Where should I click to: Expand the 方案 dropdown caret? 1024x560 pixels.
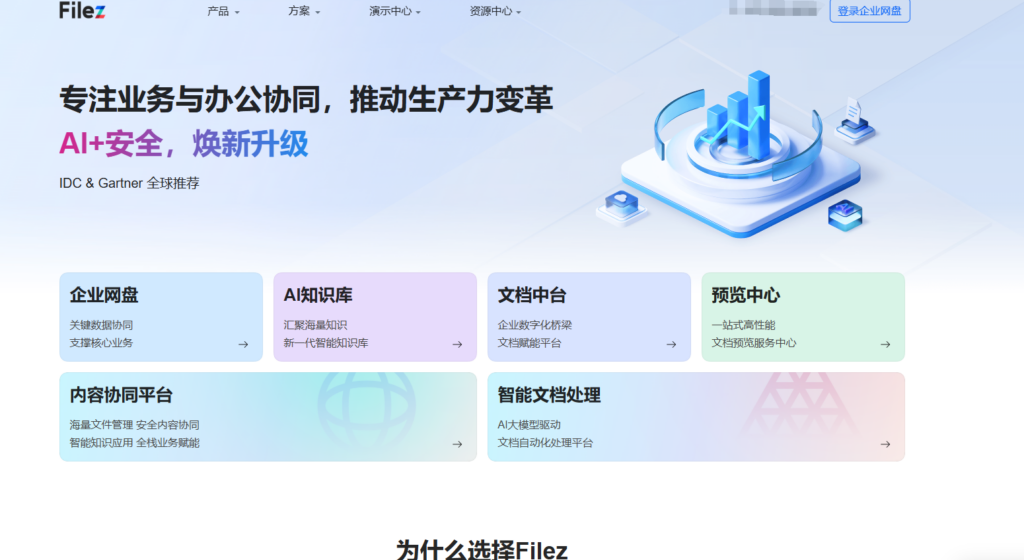tap(318, 12)
